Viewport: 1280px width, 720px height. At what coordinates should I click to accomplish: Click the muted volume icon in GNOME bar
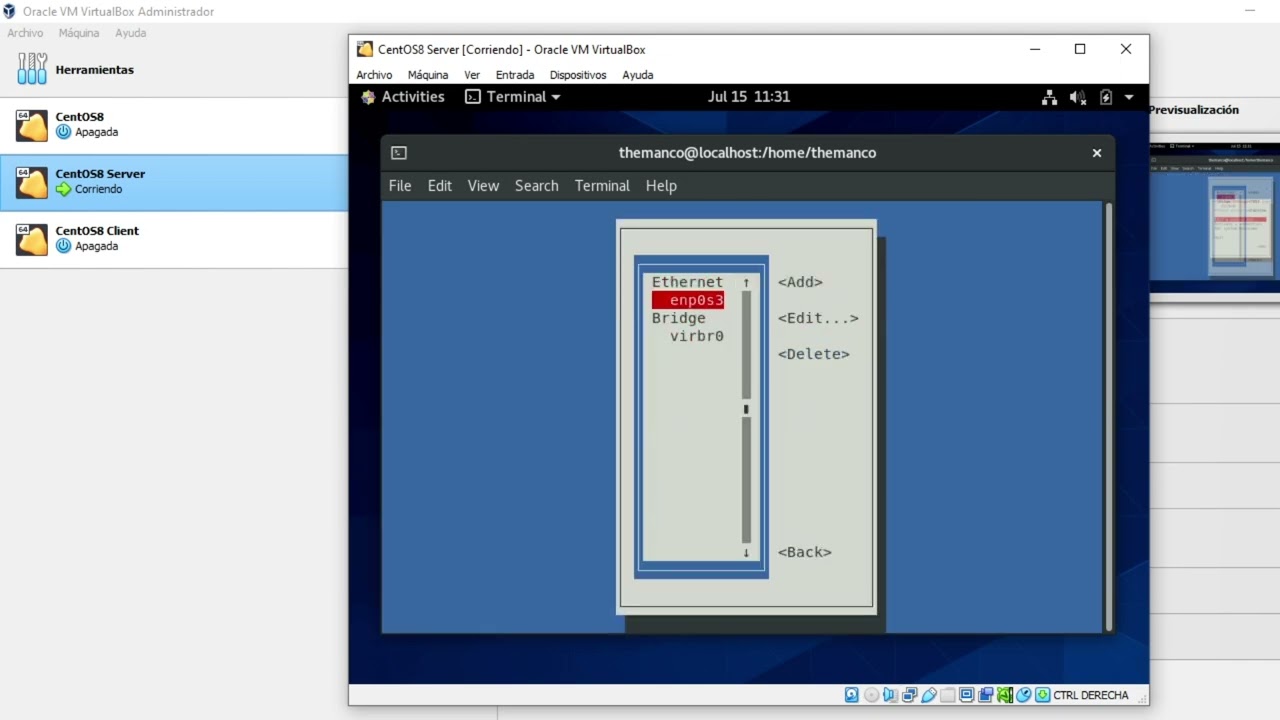click(x=1077, y=97)
